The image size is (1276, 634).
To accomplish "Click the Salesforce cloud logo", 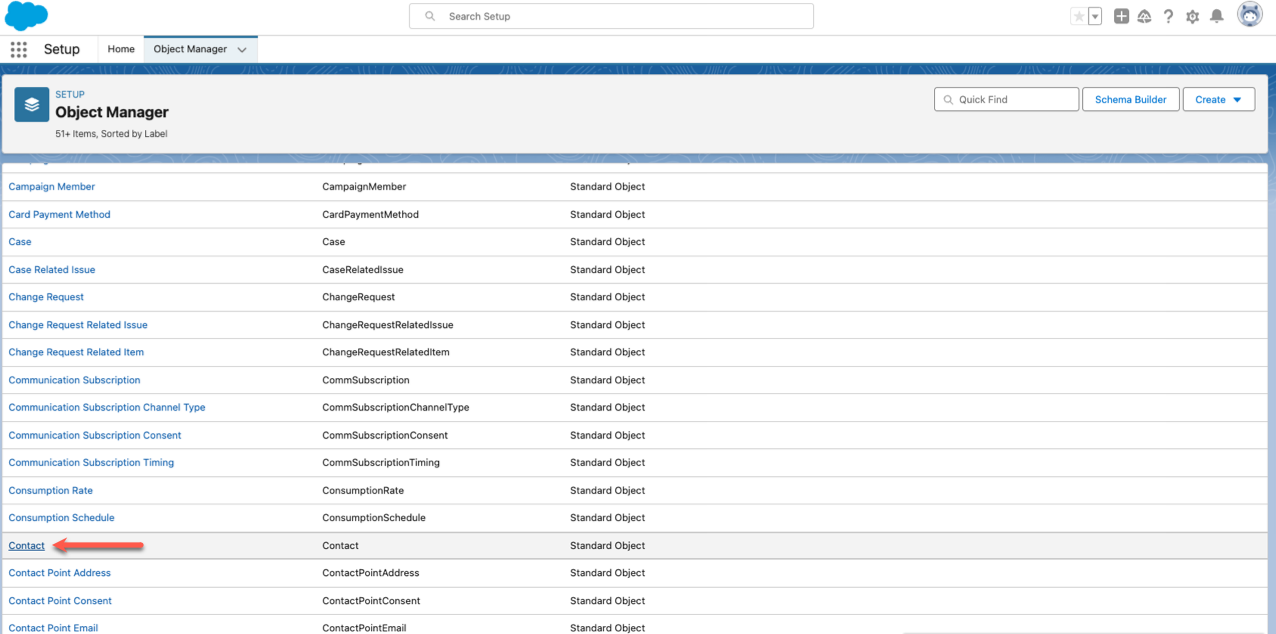I will pos(27,17).
